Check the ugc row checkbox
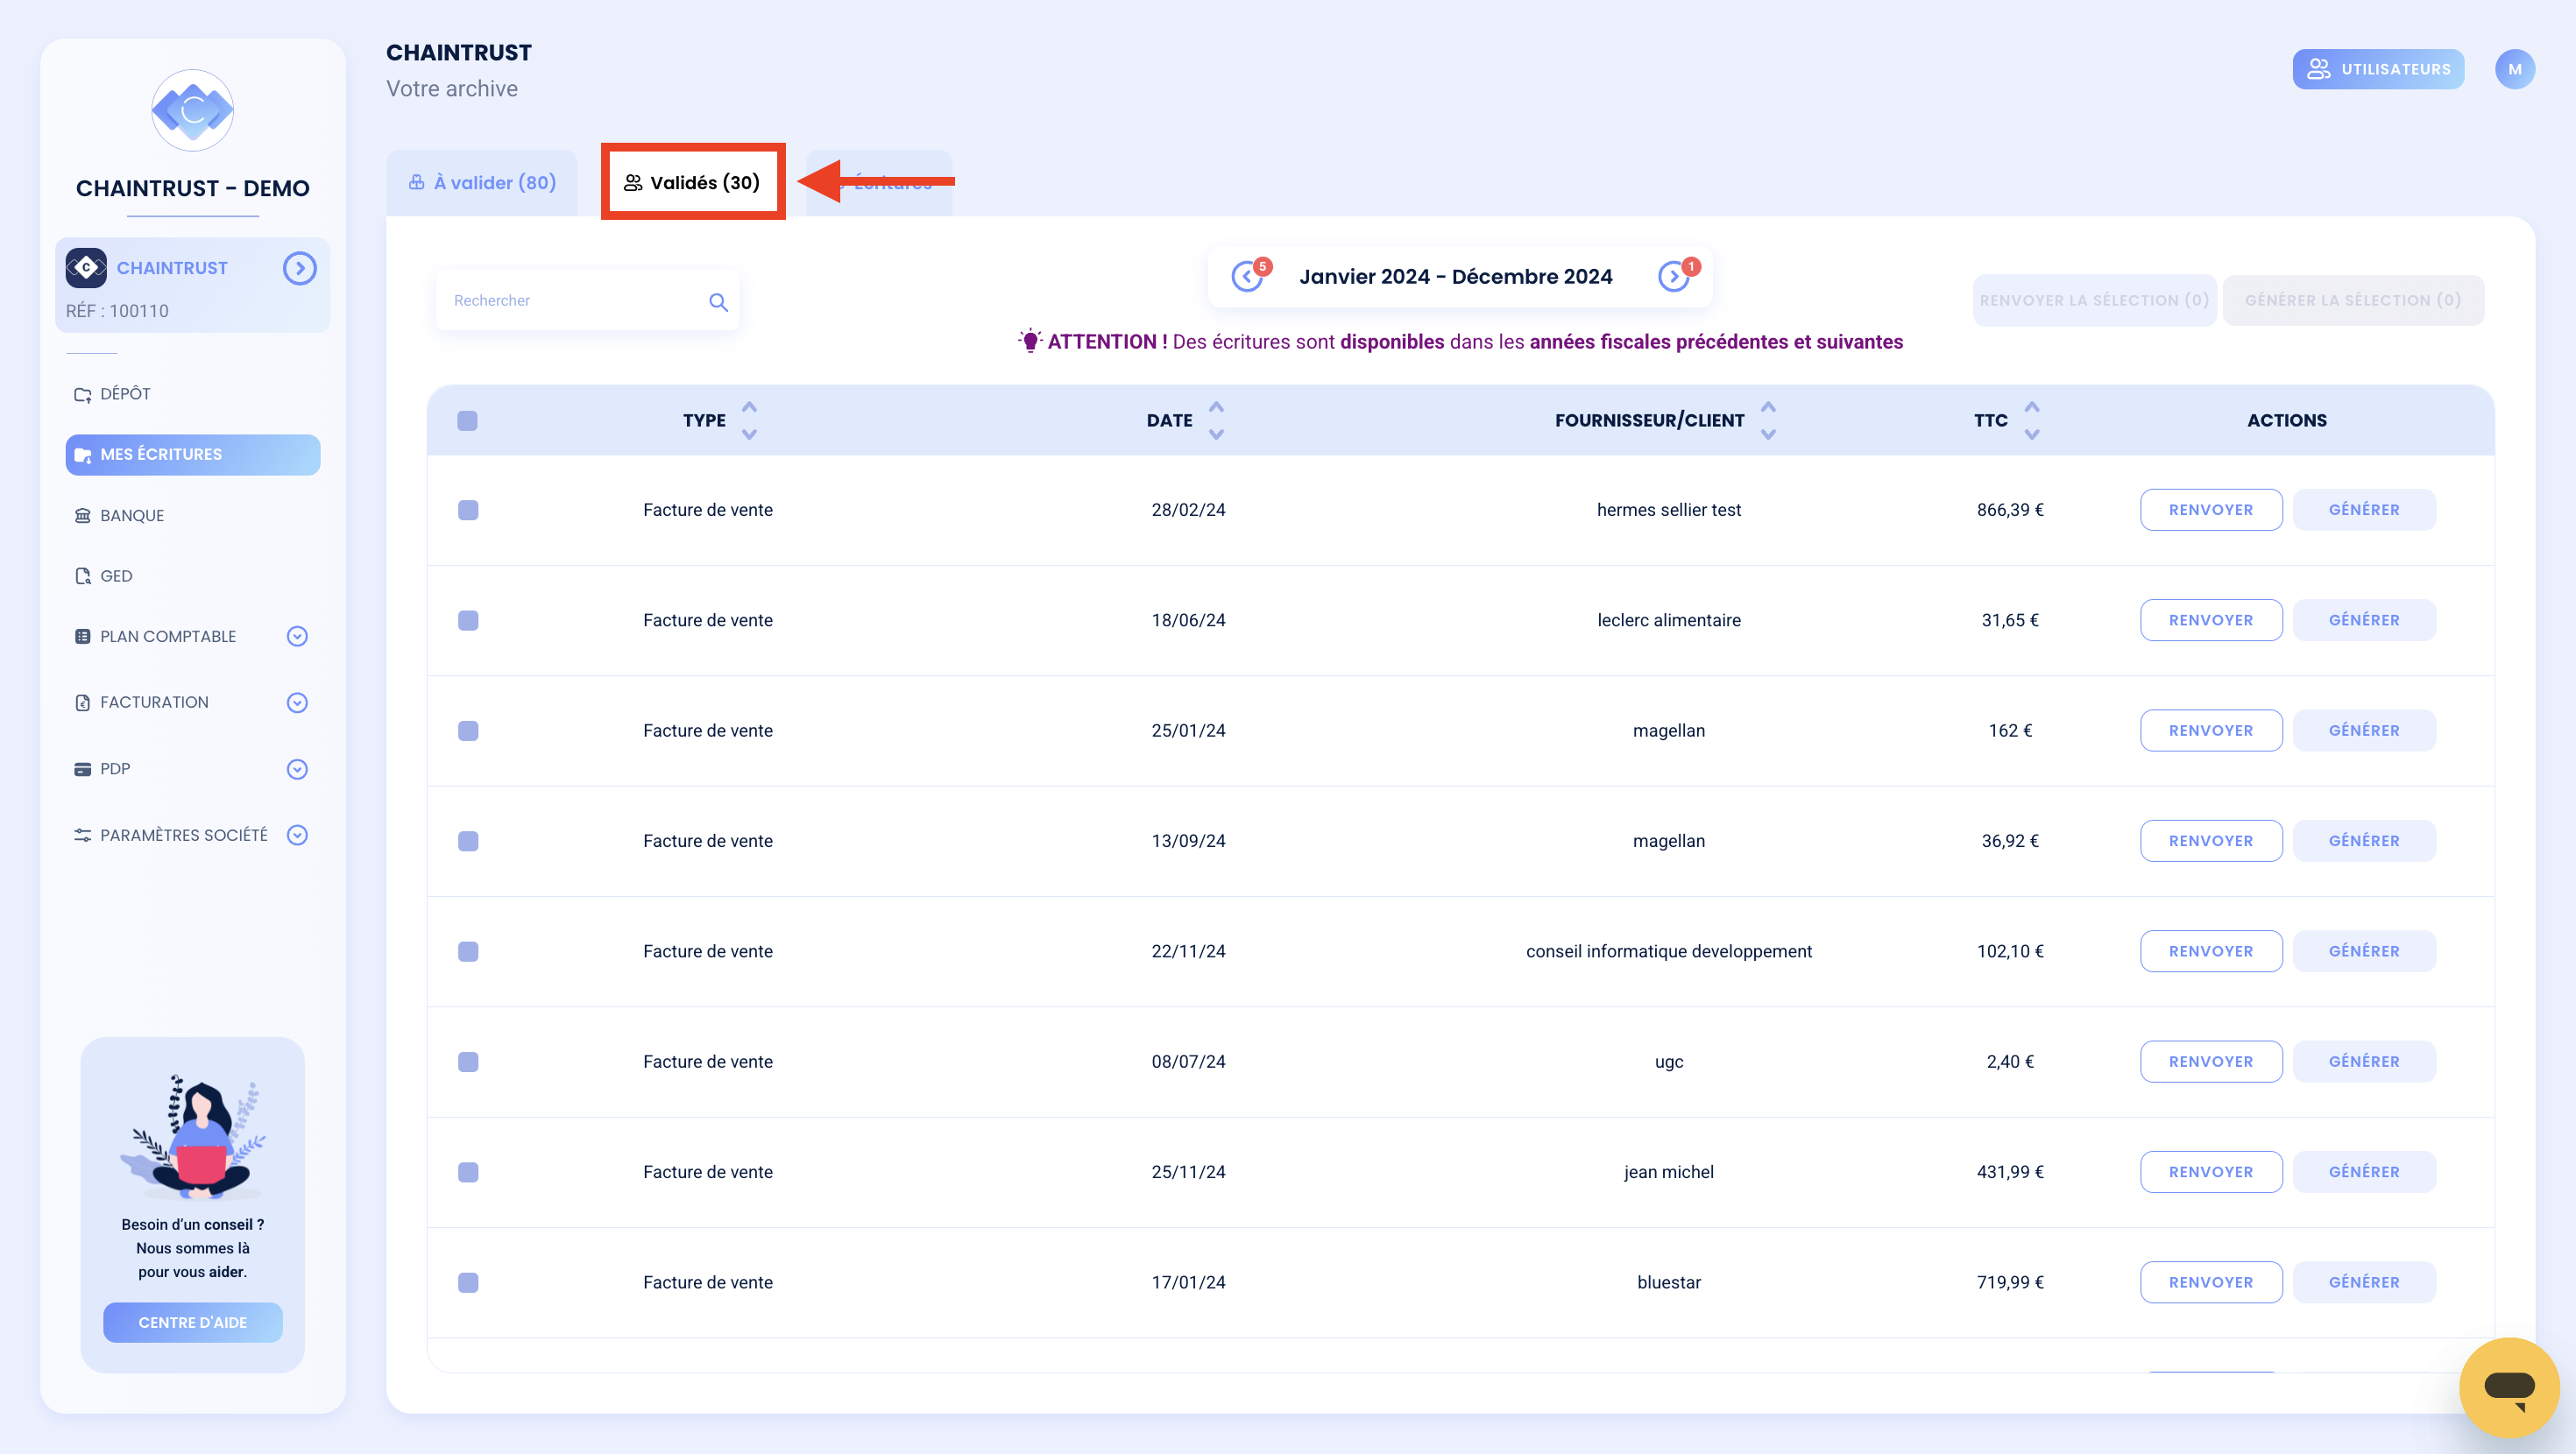2576x1454 pixels. (468, 1062)
